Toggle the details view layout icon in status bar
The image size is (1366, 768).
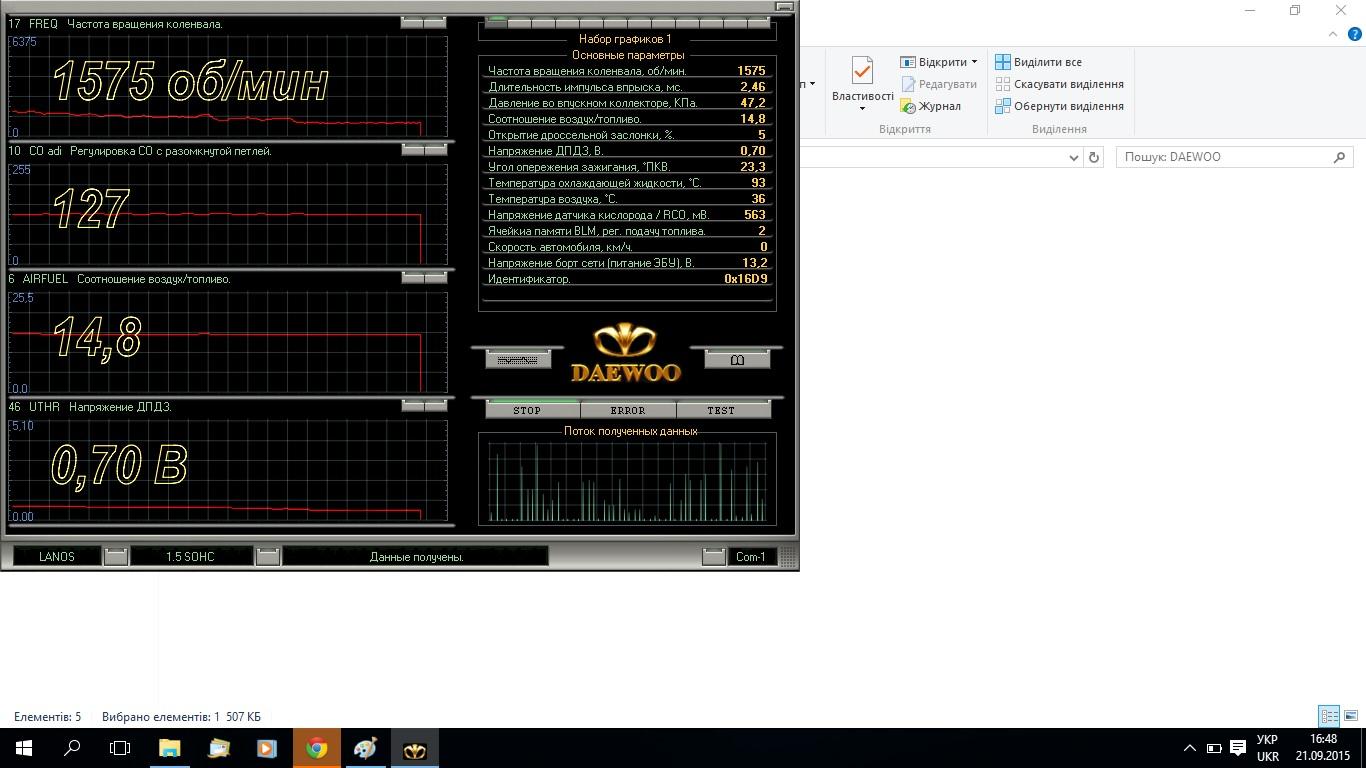1328,716
